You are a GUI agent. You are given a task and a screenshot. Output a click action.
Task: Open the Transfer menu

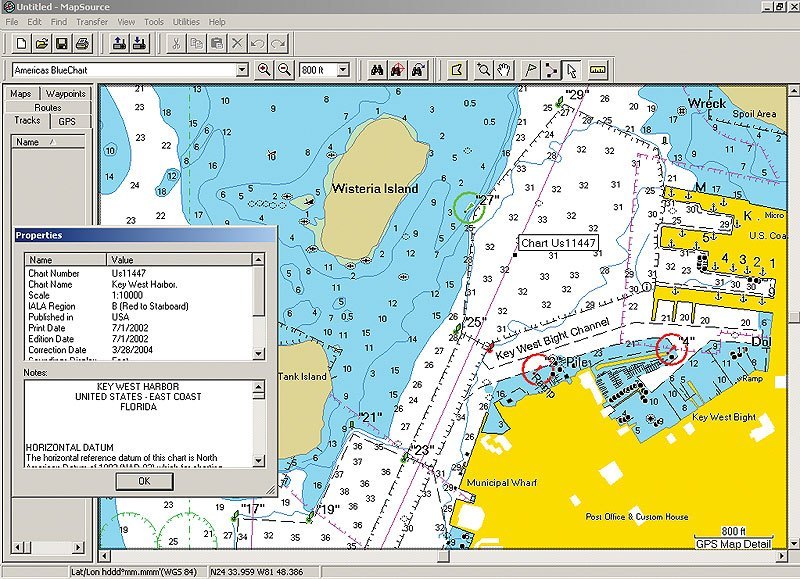(92, 21)
